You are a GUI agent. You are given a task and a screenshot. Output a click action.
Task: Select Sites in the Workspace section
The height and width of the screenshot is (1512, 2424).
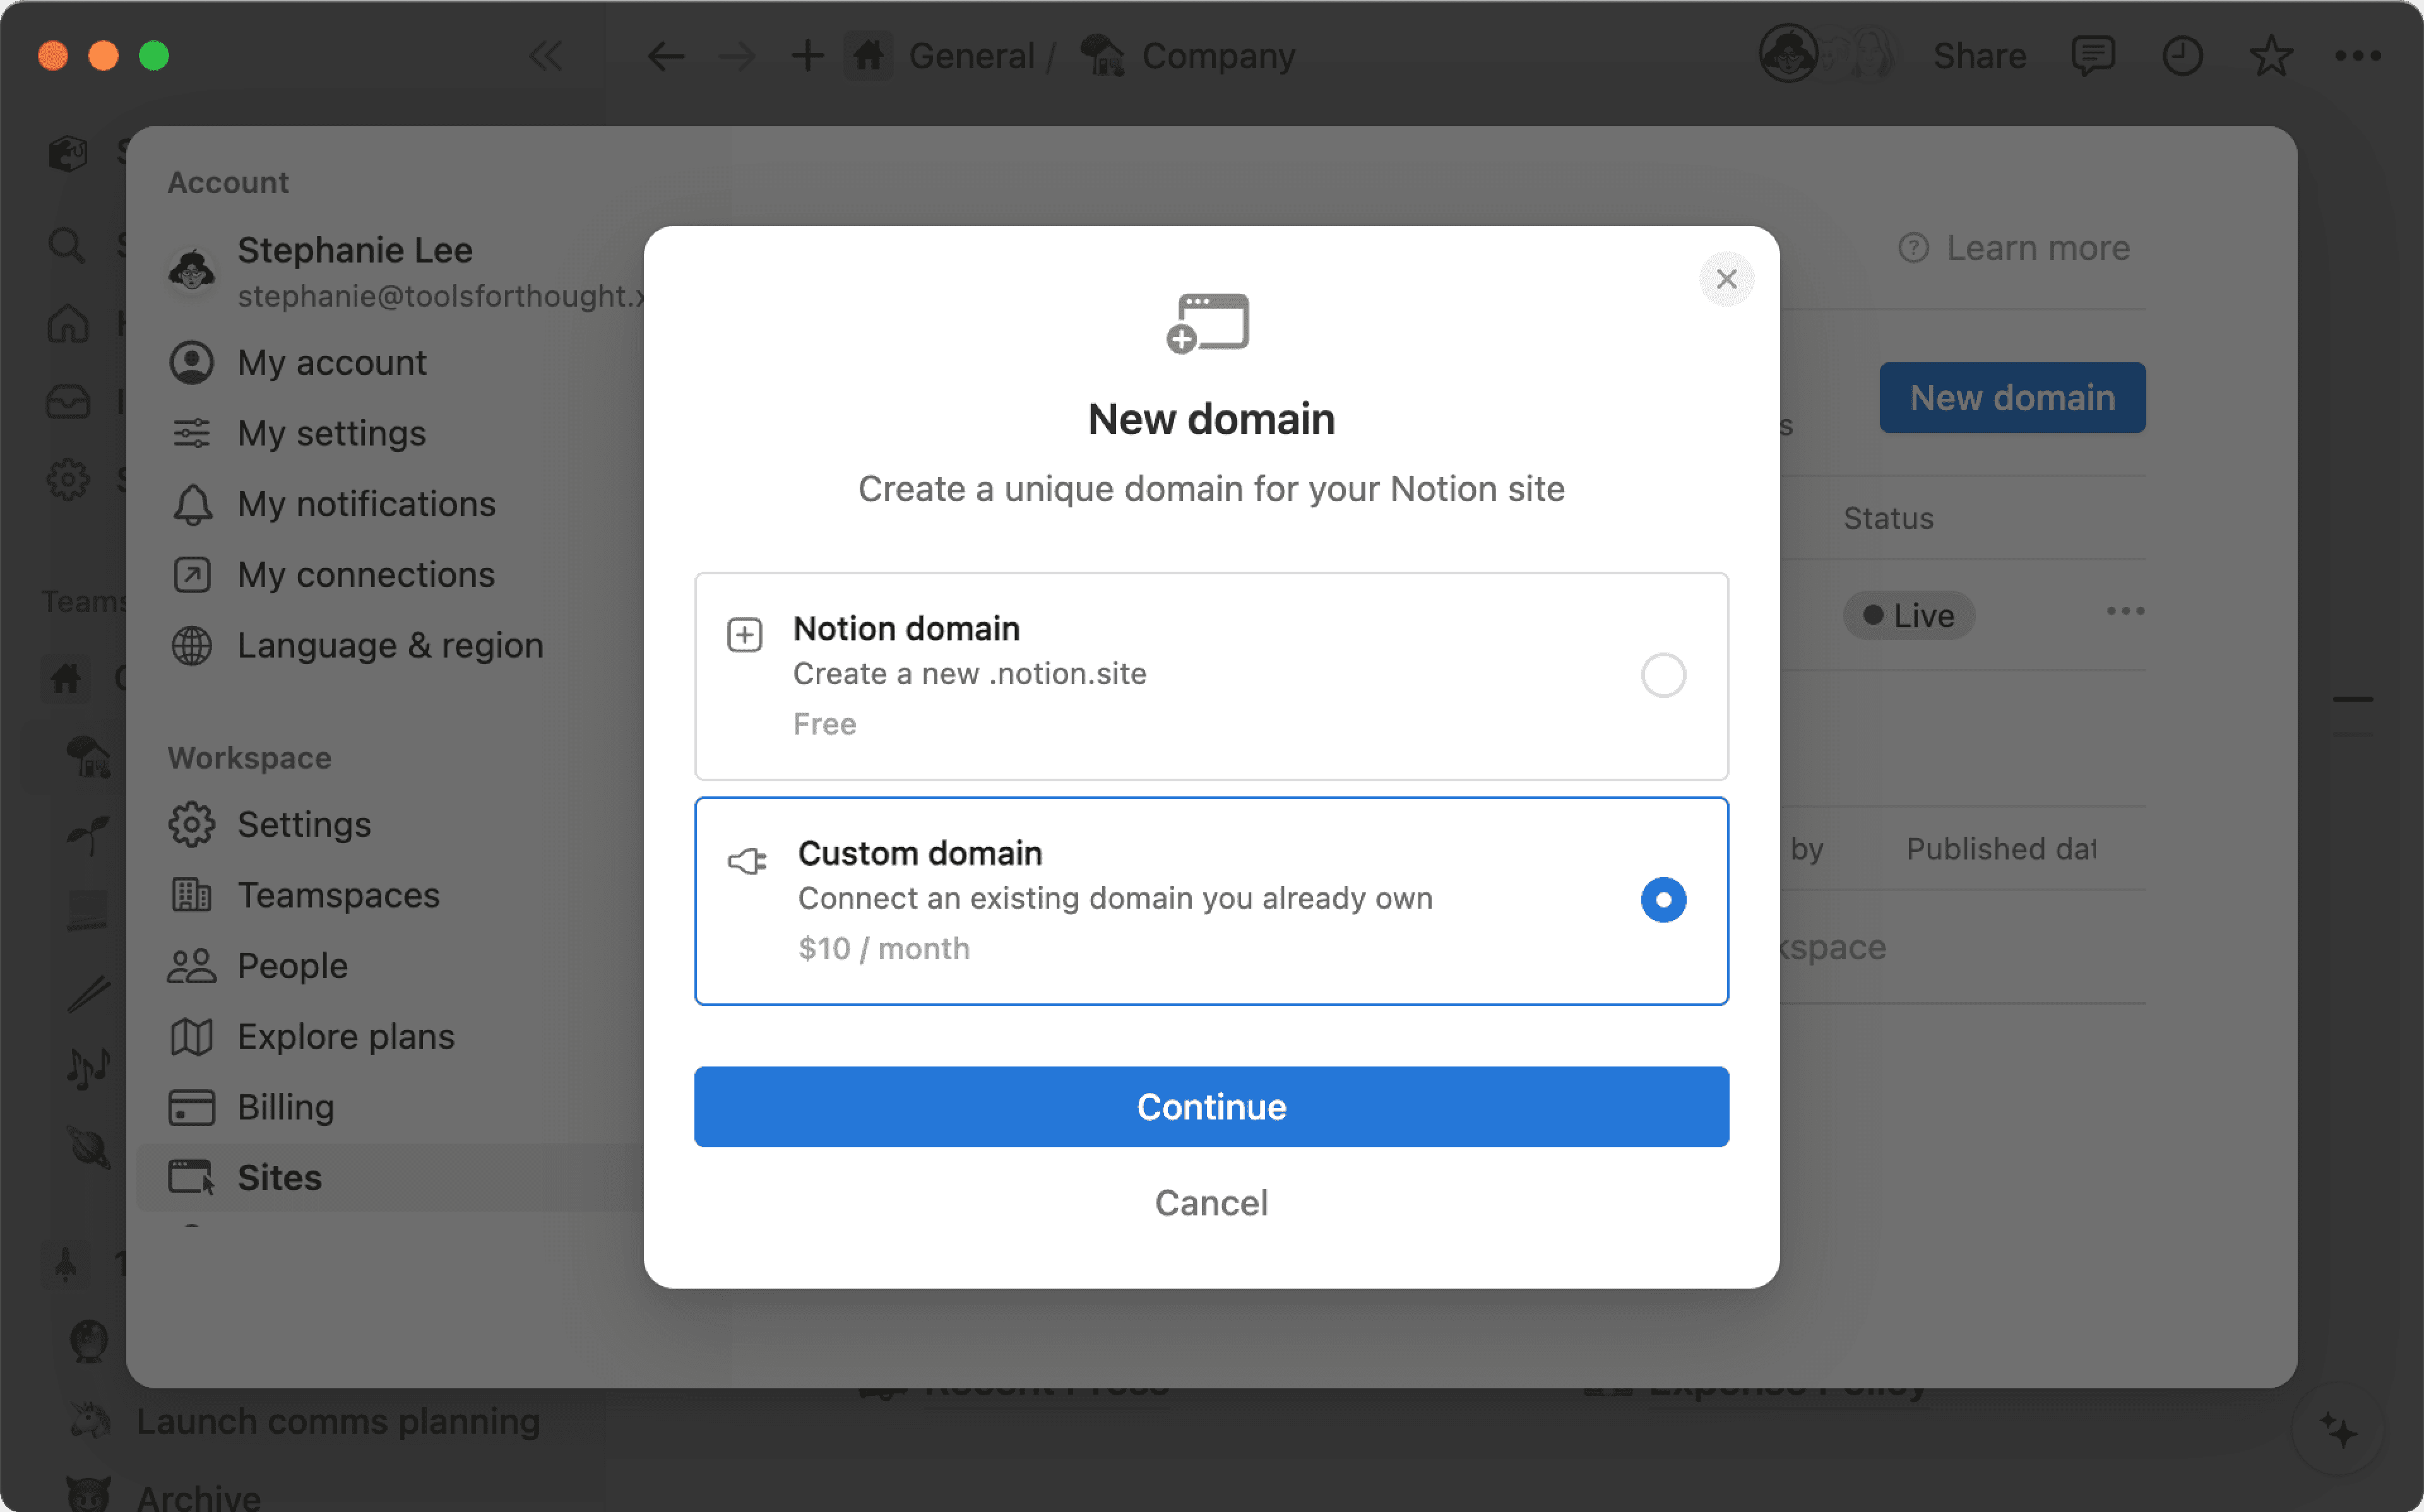279,1177
